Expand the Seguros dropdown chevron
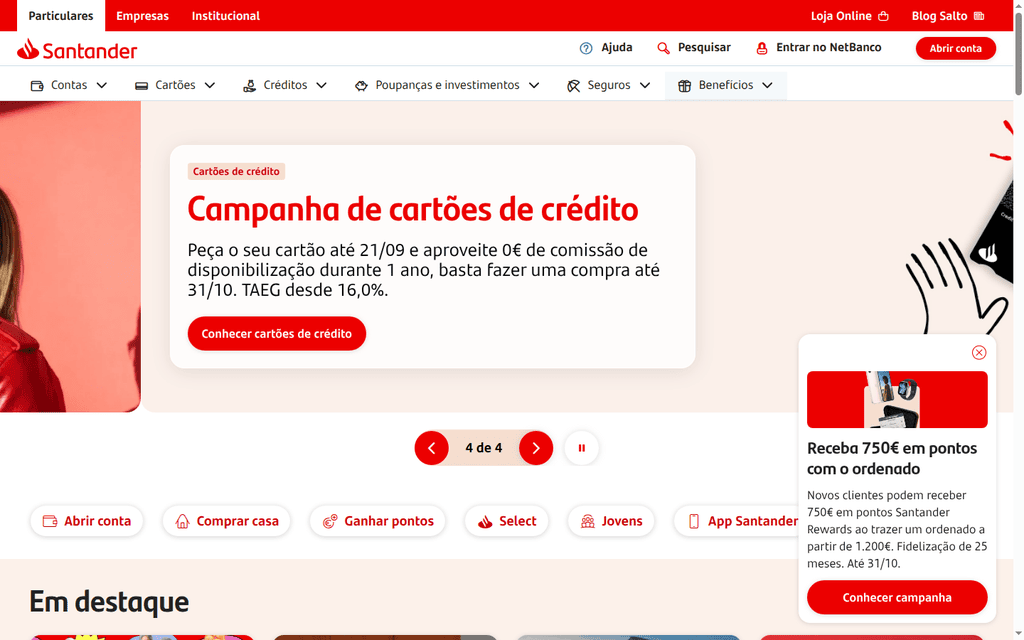The image size is (1024, 640). pos(645,86)
